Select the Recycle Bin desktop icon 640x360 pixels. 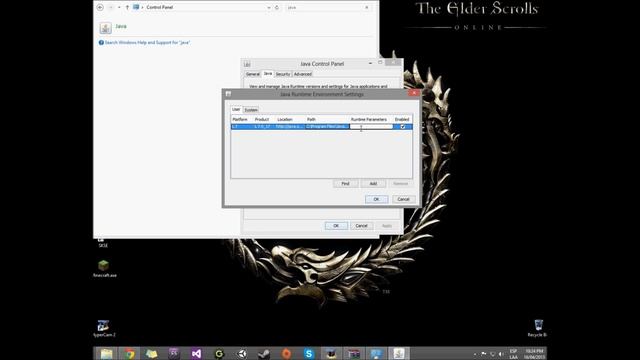(538, 328)
